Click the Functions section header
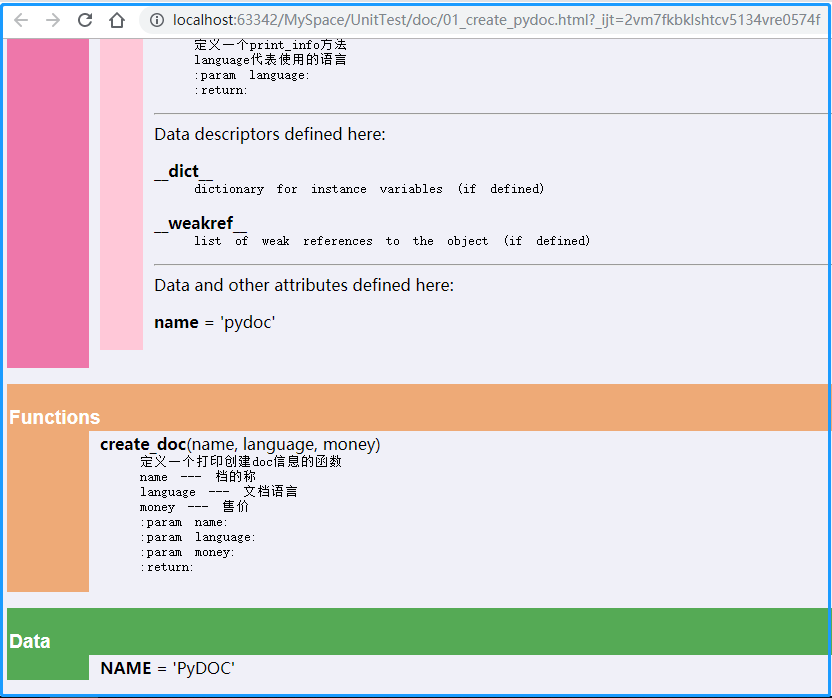 coord(54,417)
